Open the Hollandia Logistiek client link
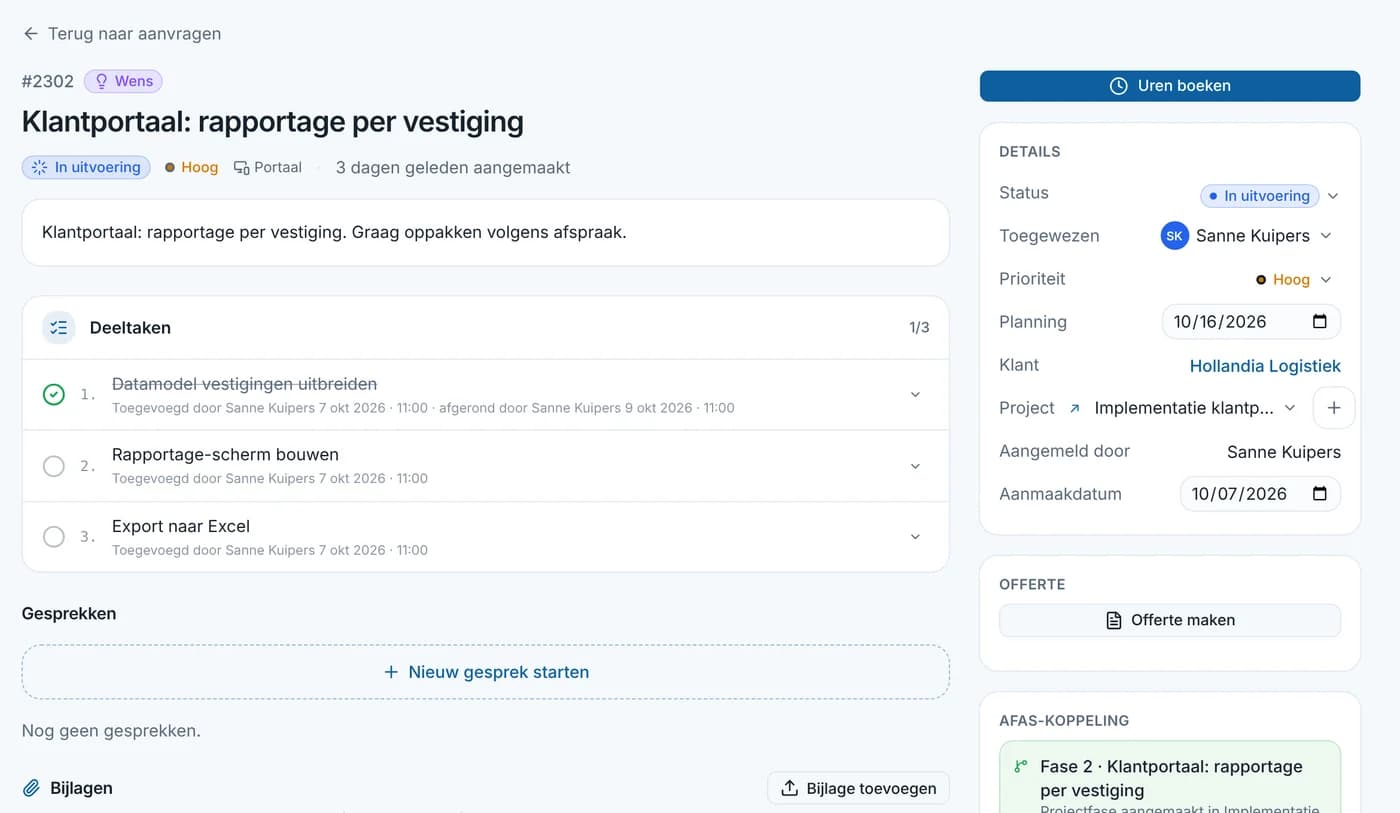Viewport: 1400px width, 813px height. click(1265, 366)
